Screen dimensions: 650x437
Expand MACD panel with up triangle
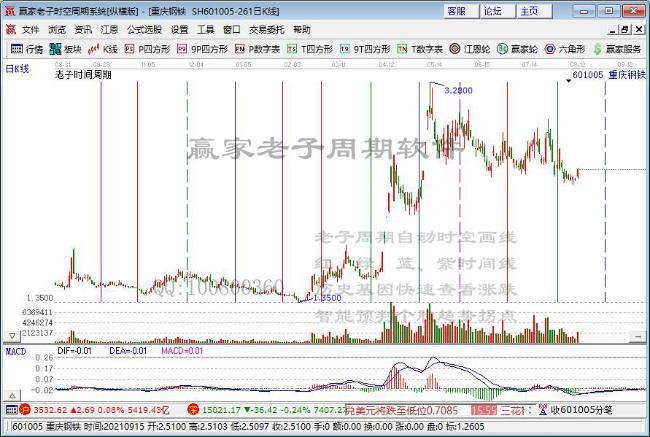click(12, 396)
